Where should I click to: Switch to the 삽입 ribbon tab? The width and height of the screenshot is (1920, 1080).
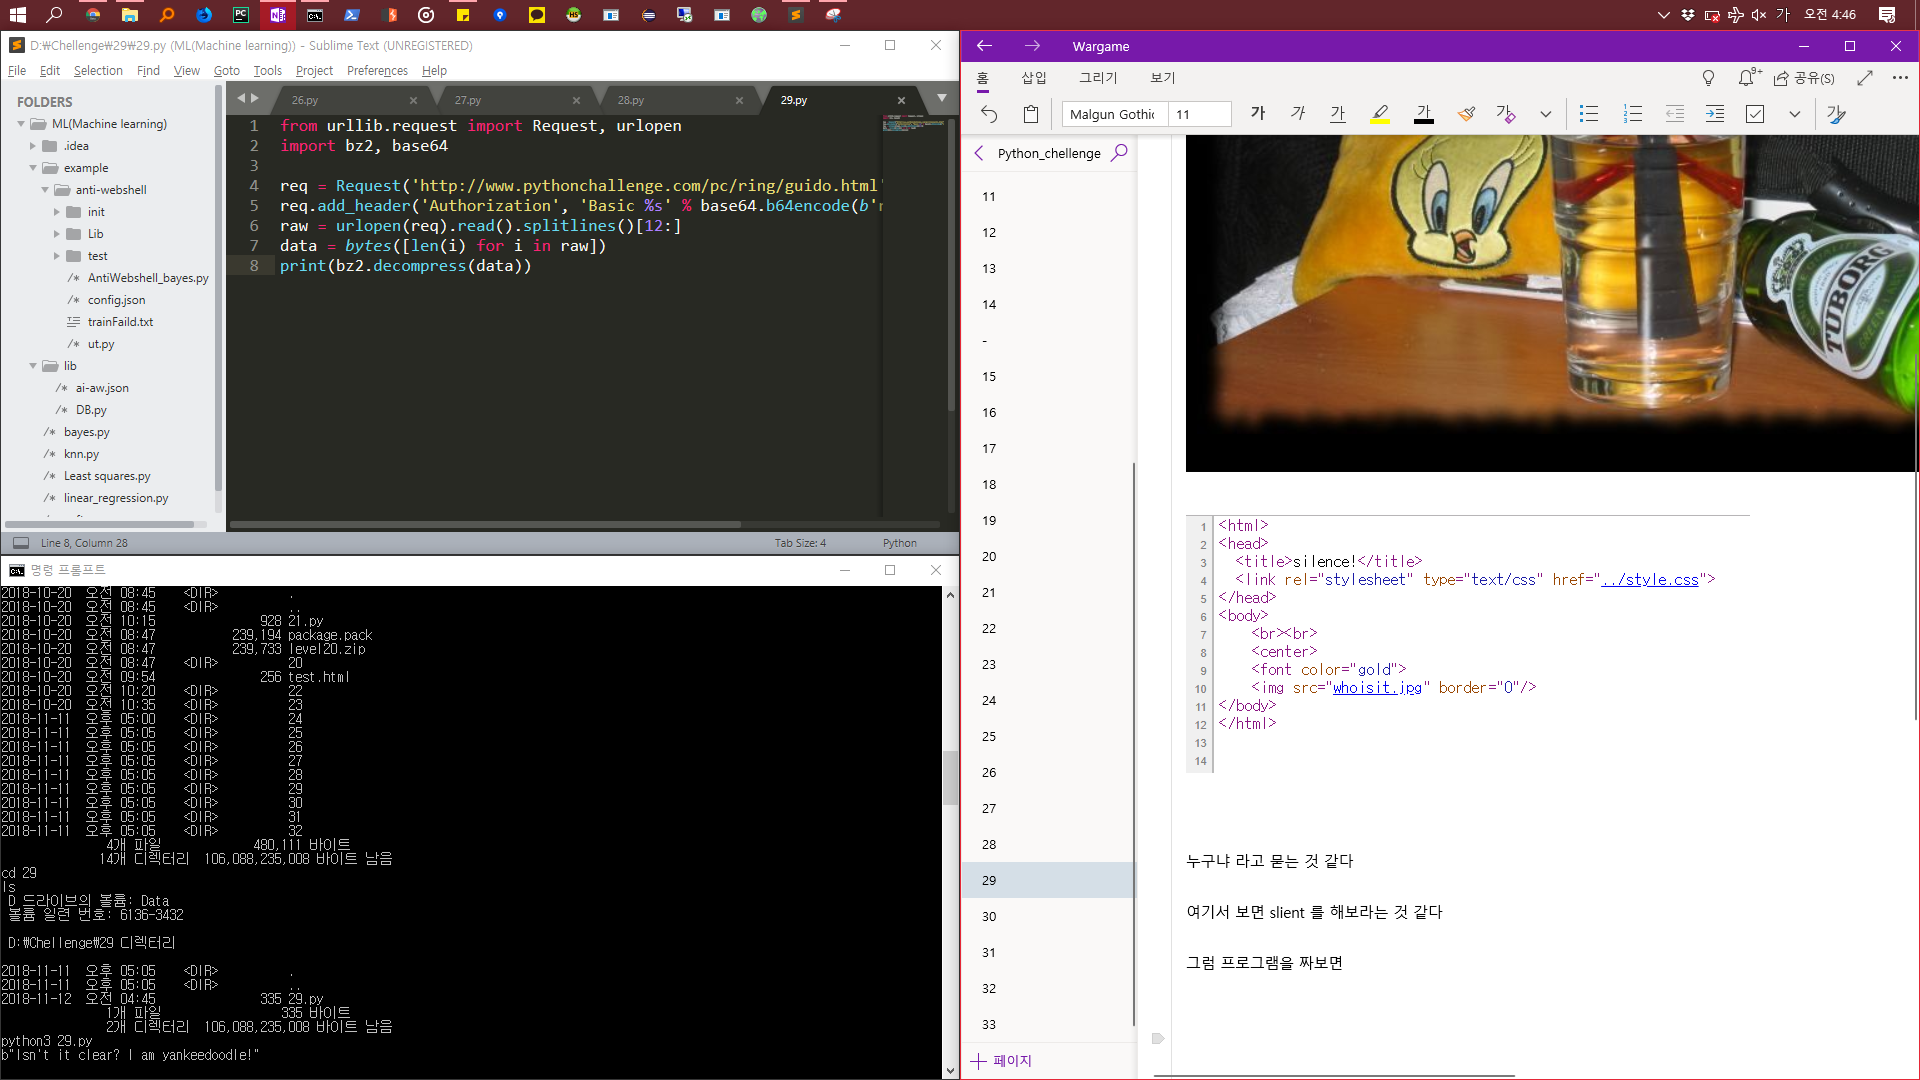tap(1034, 78)
